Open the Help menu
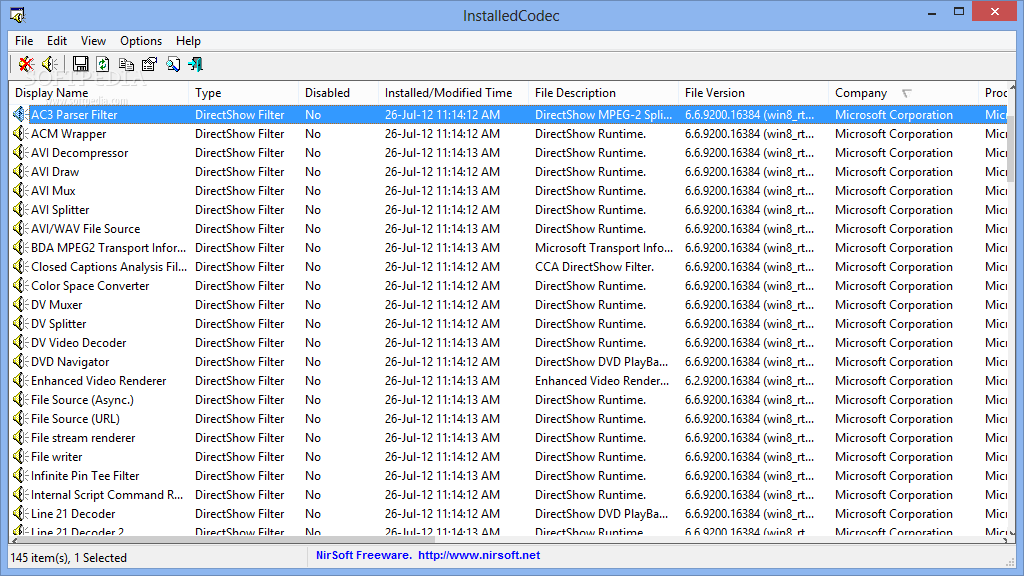1024x576 pixels. 188,40
